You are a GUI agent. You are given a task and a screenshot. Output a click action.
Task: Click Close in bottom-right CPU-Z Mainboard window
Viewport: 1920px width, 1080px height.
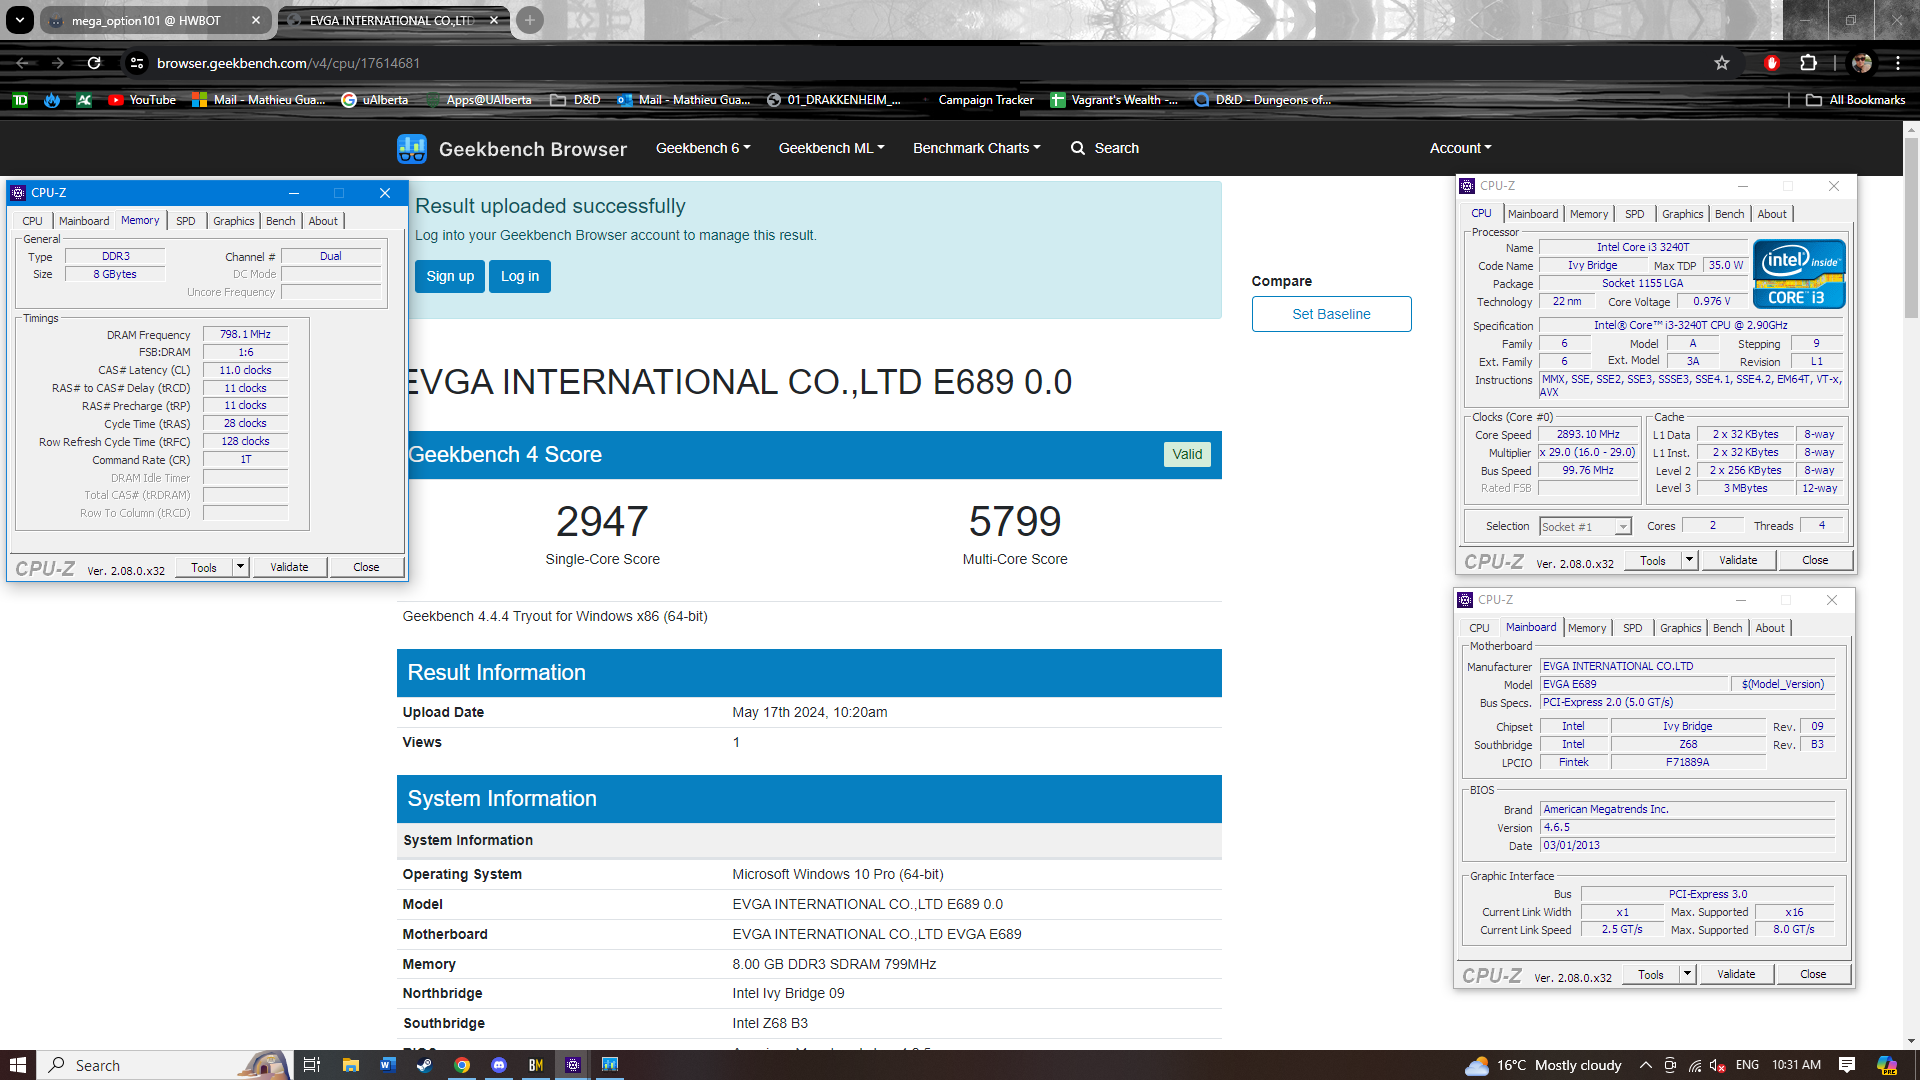click(x=1813, y=974)
